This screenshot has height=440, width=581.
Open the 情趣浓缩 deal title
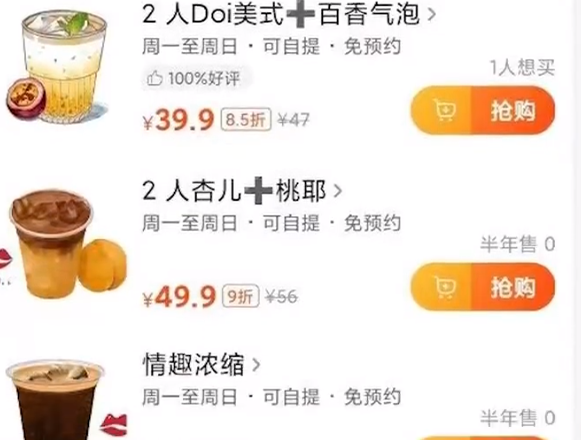[x=193, y=364]
